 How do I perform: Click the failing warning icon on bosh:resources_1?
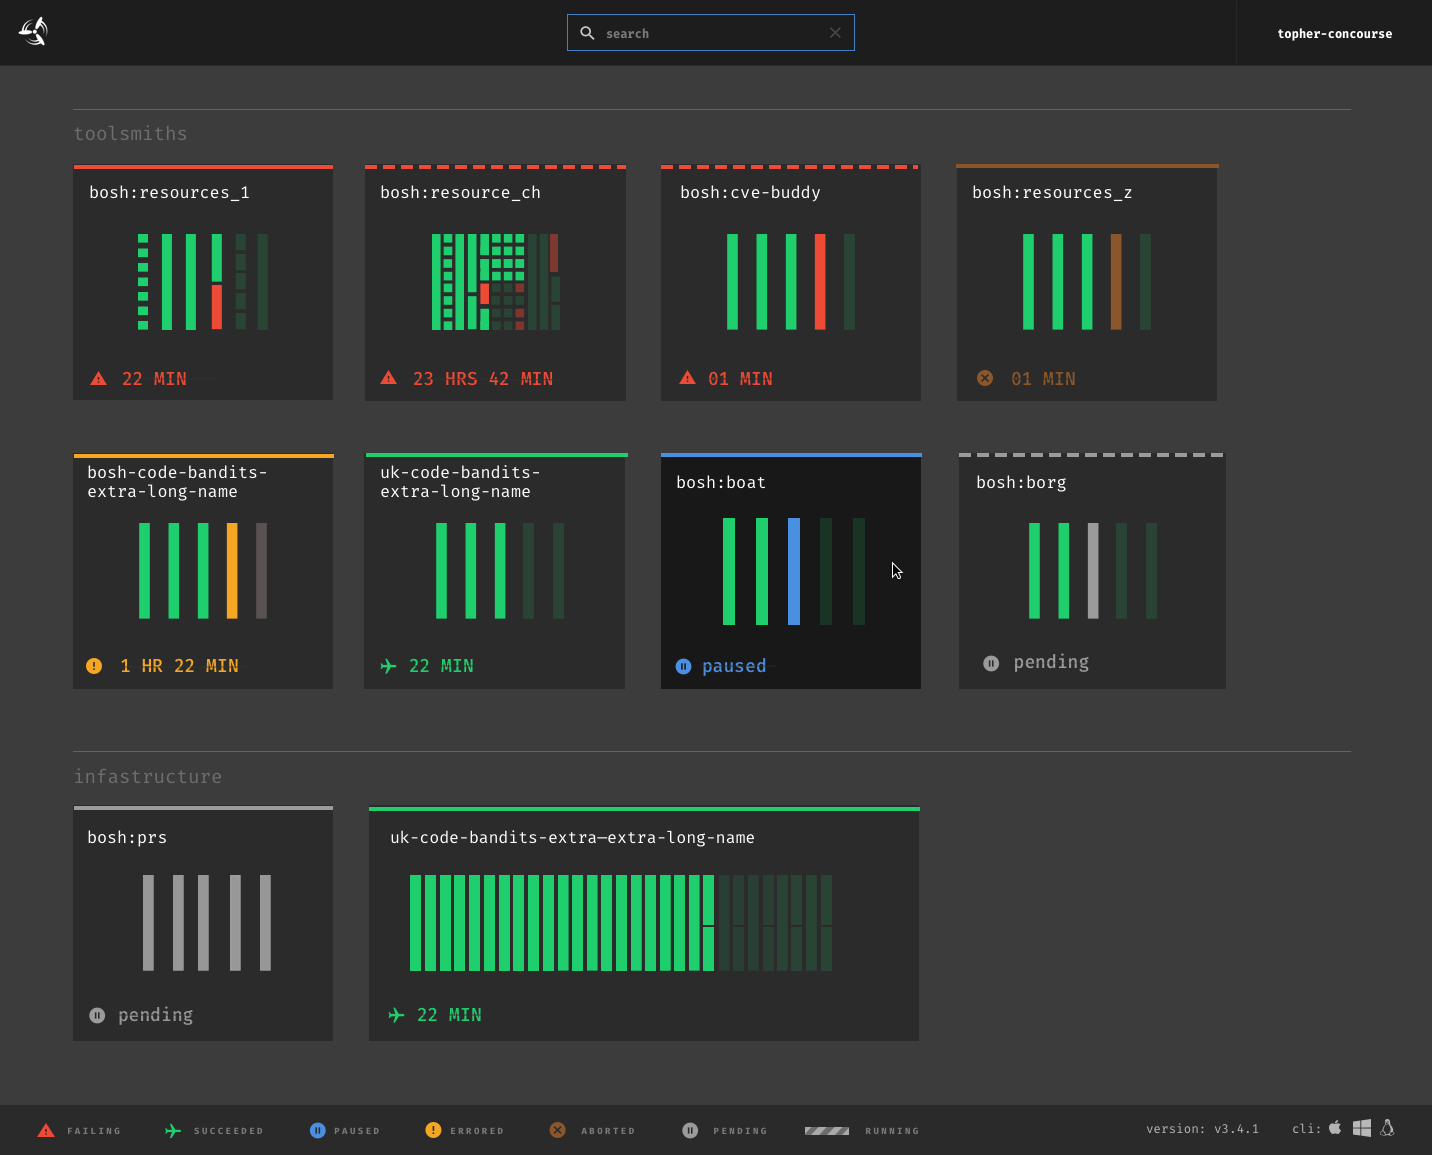pyautogui.click(x=98, y=378)
